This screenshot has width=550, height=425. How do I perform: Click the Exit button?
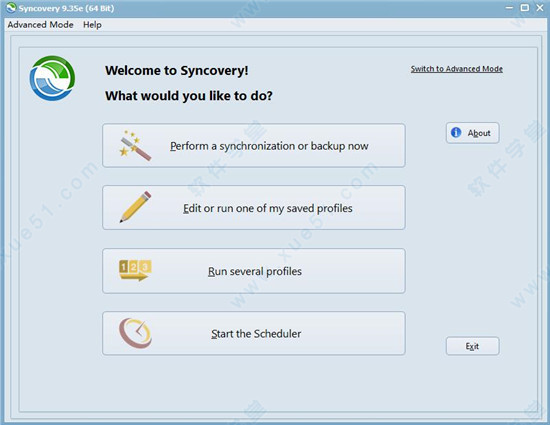(472, 346)
